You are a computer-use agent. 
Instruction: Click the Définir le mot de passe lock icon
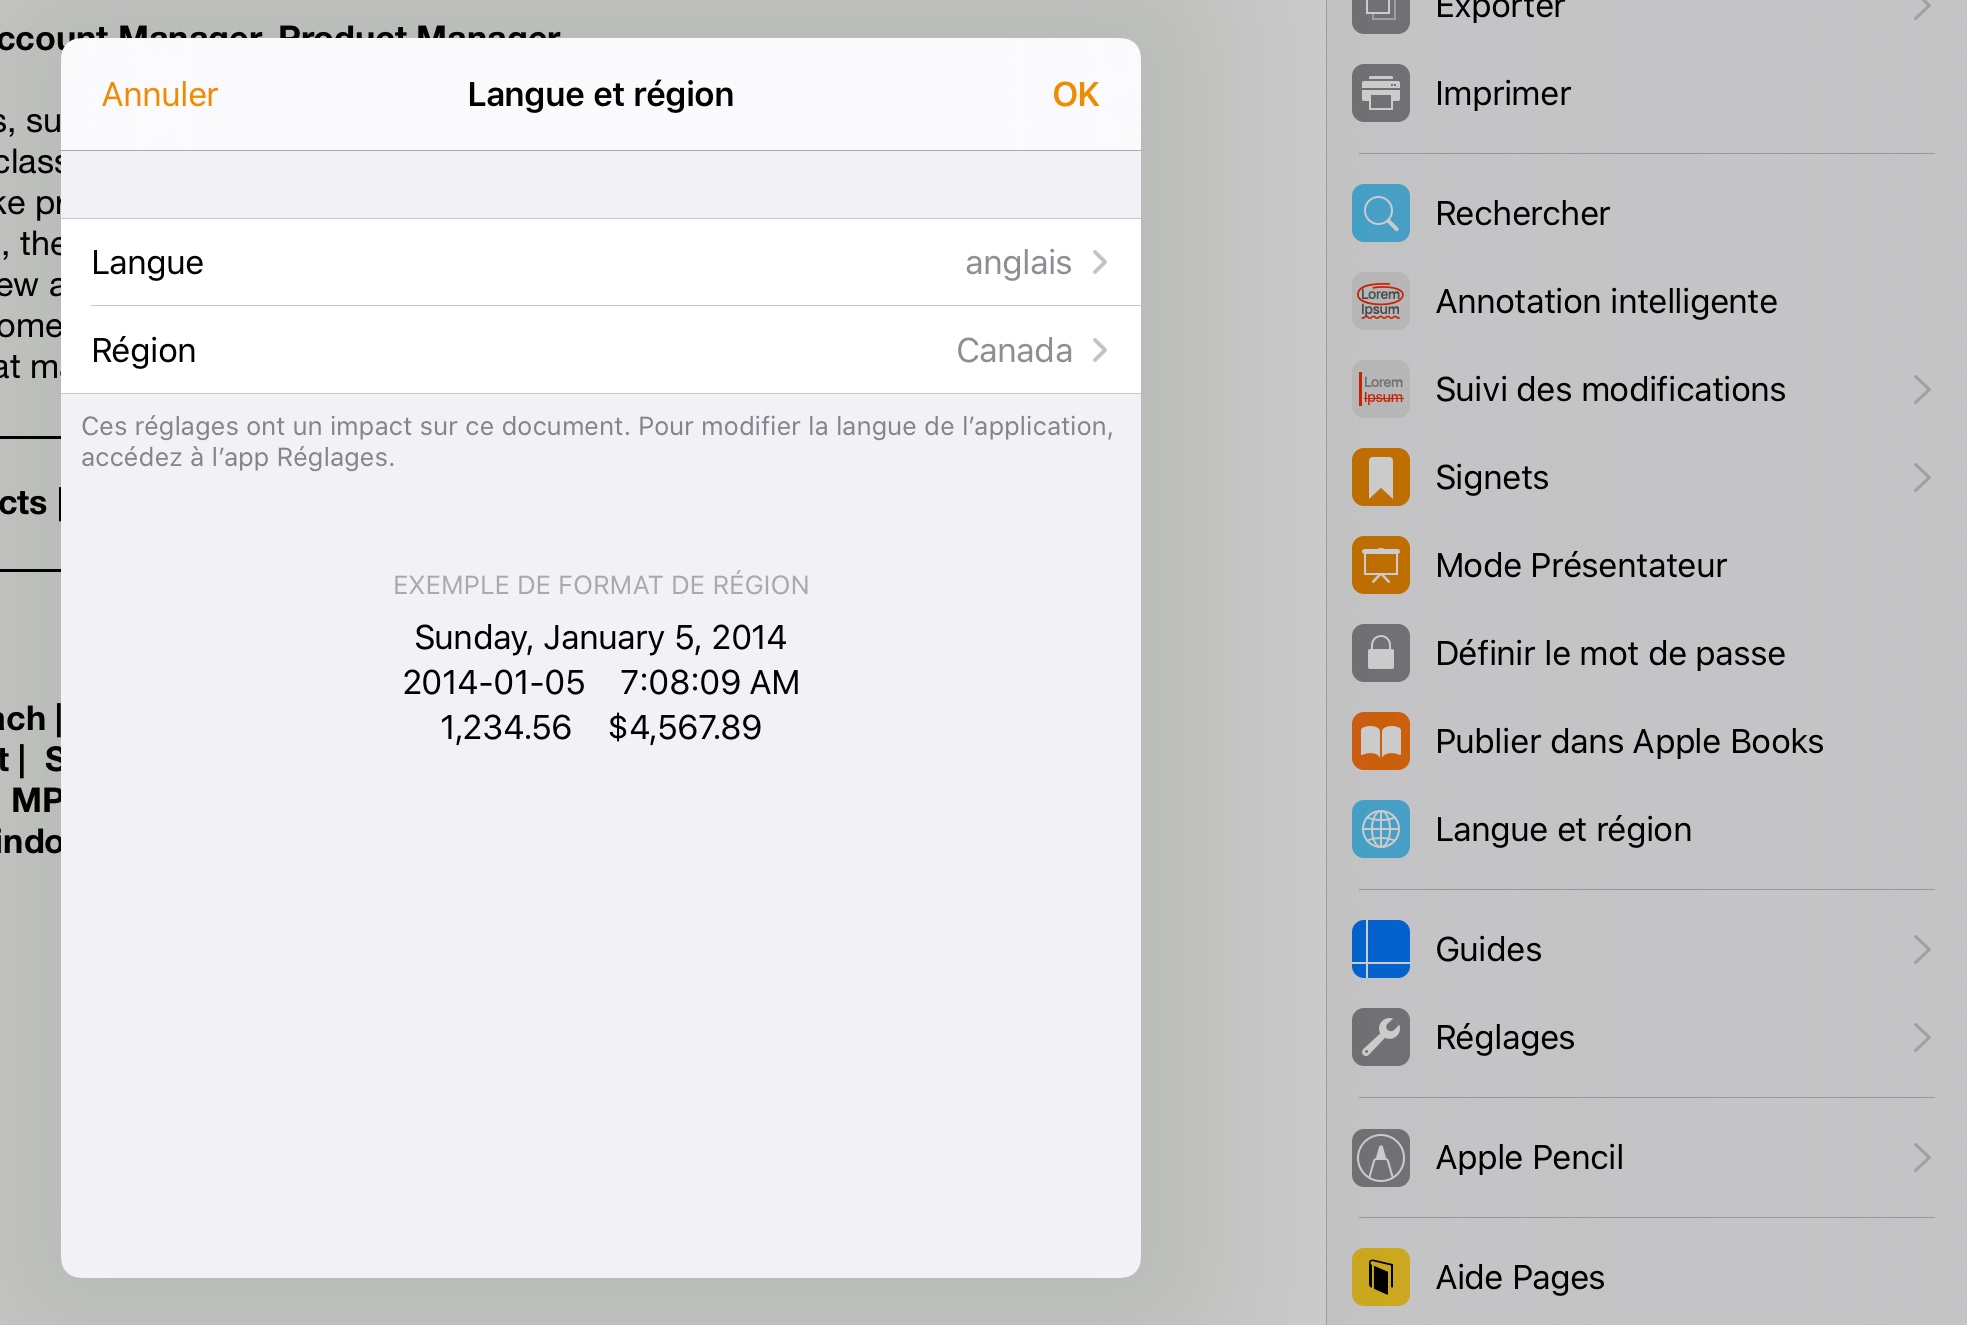1380,653
